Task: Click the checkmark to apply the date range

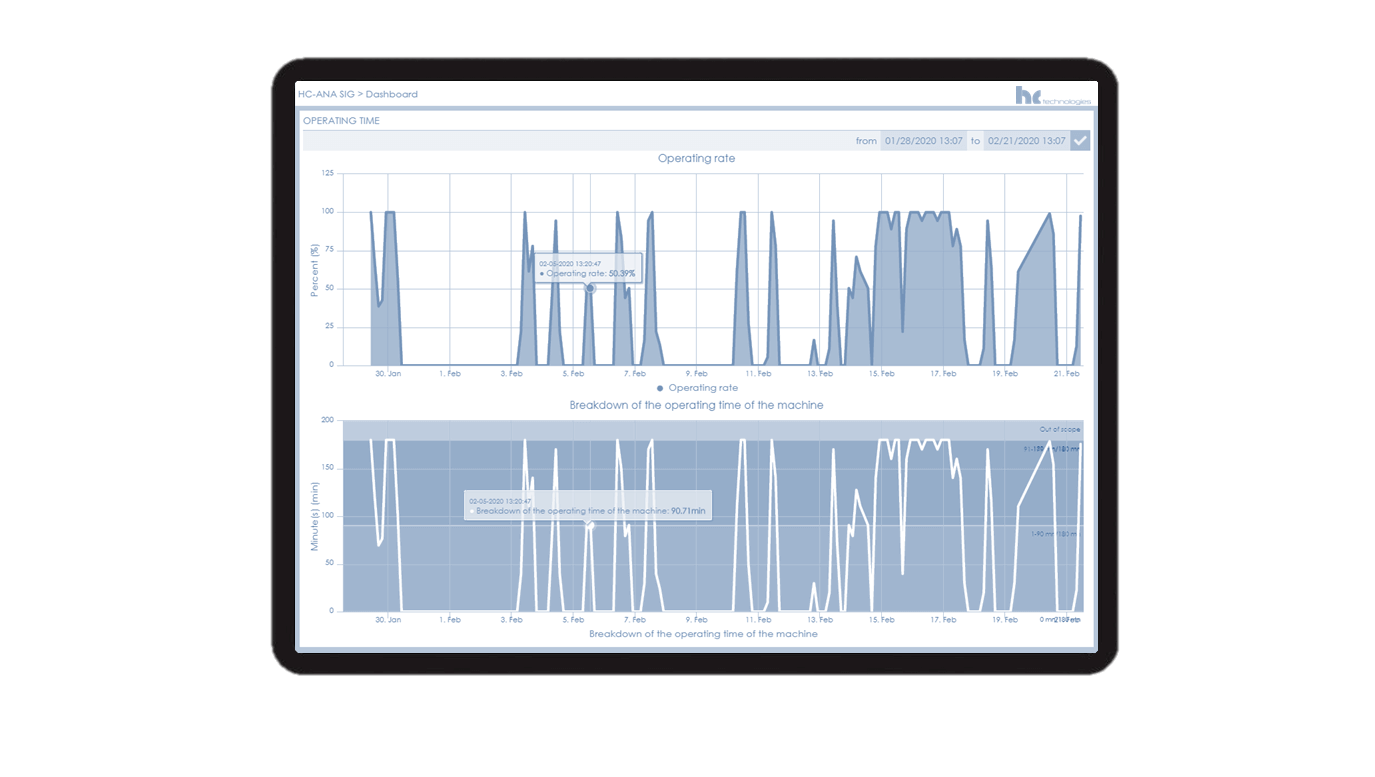Action: 1079,140
